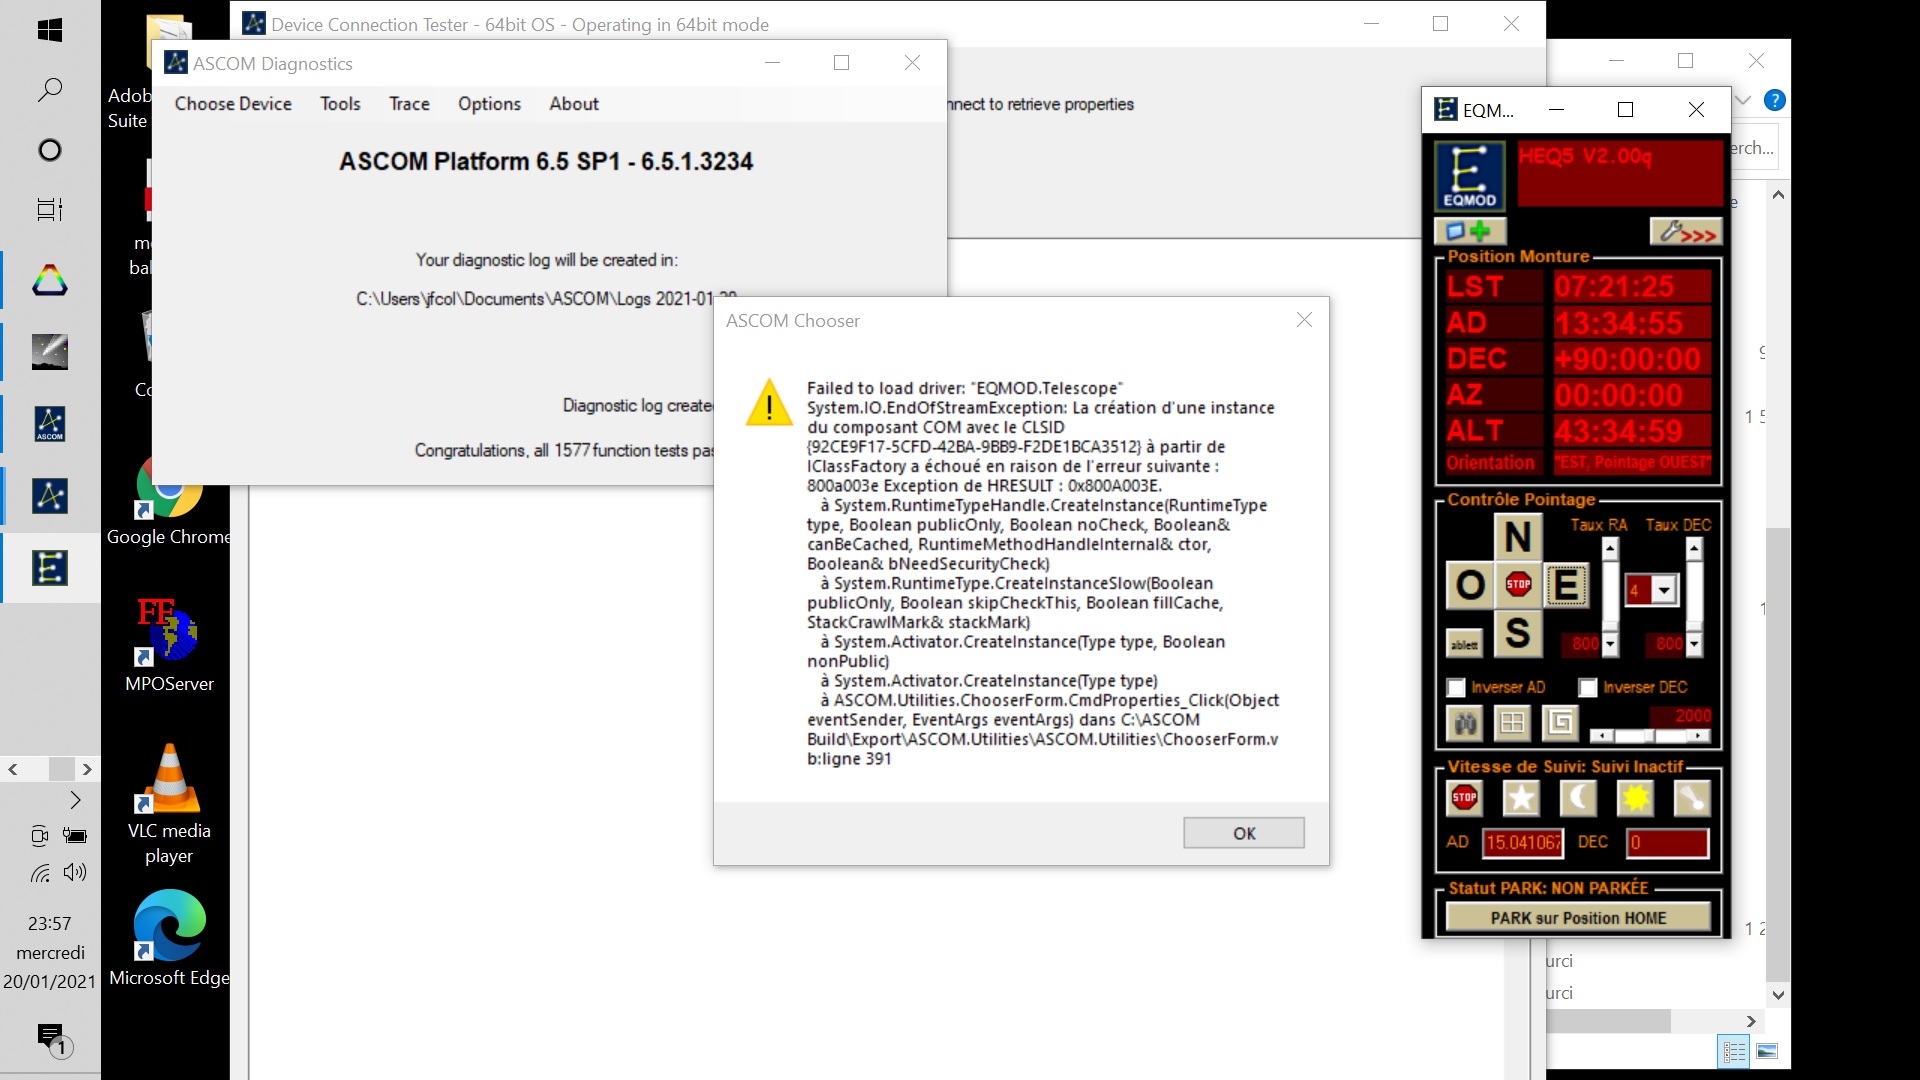
Task: Click the wrench setup expand button
Action: (1686, 232)
